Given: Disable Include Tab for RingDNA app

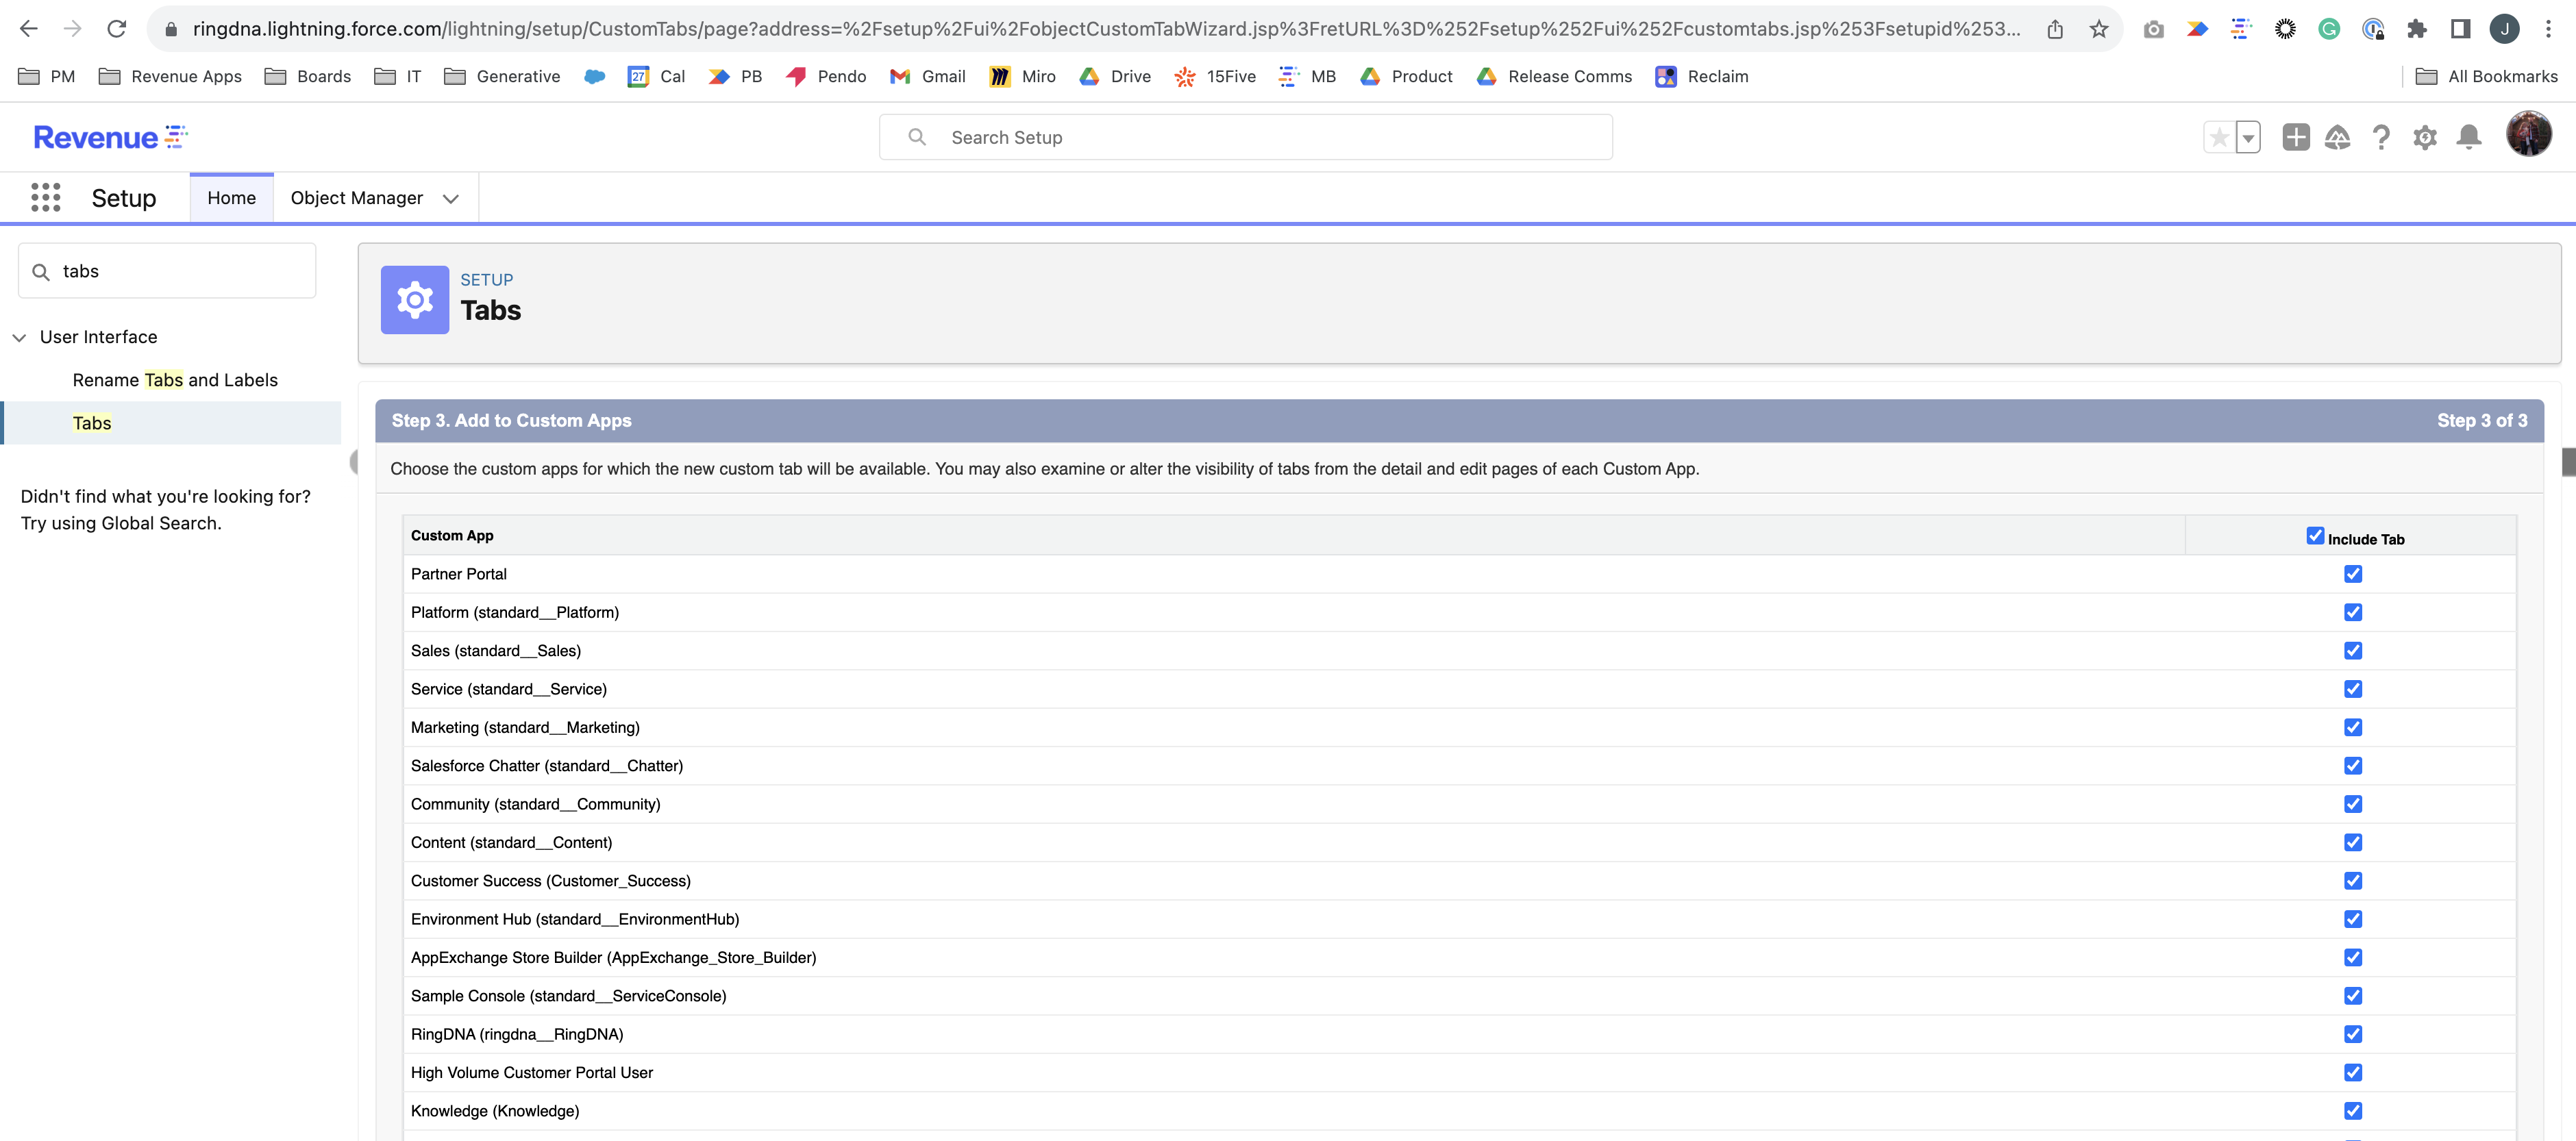Looking at the screenshot, I should point(2353,1034).
